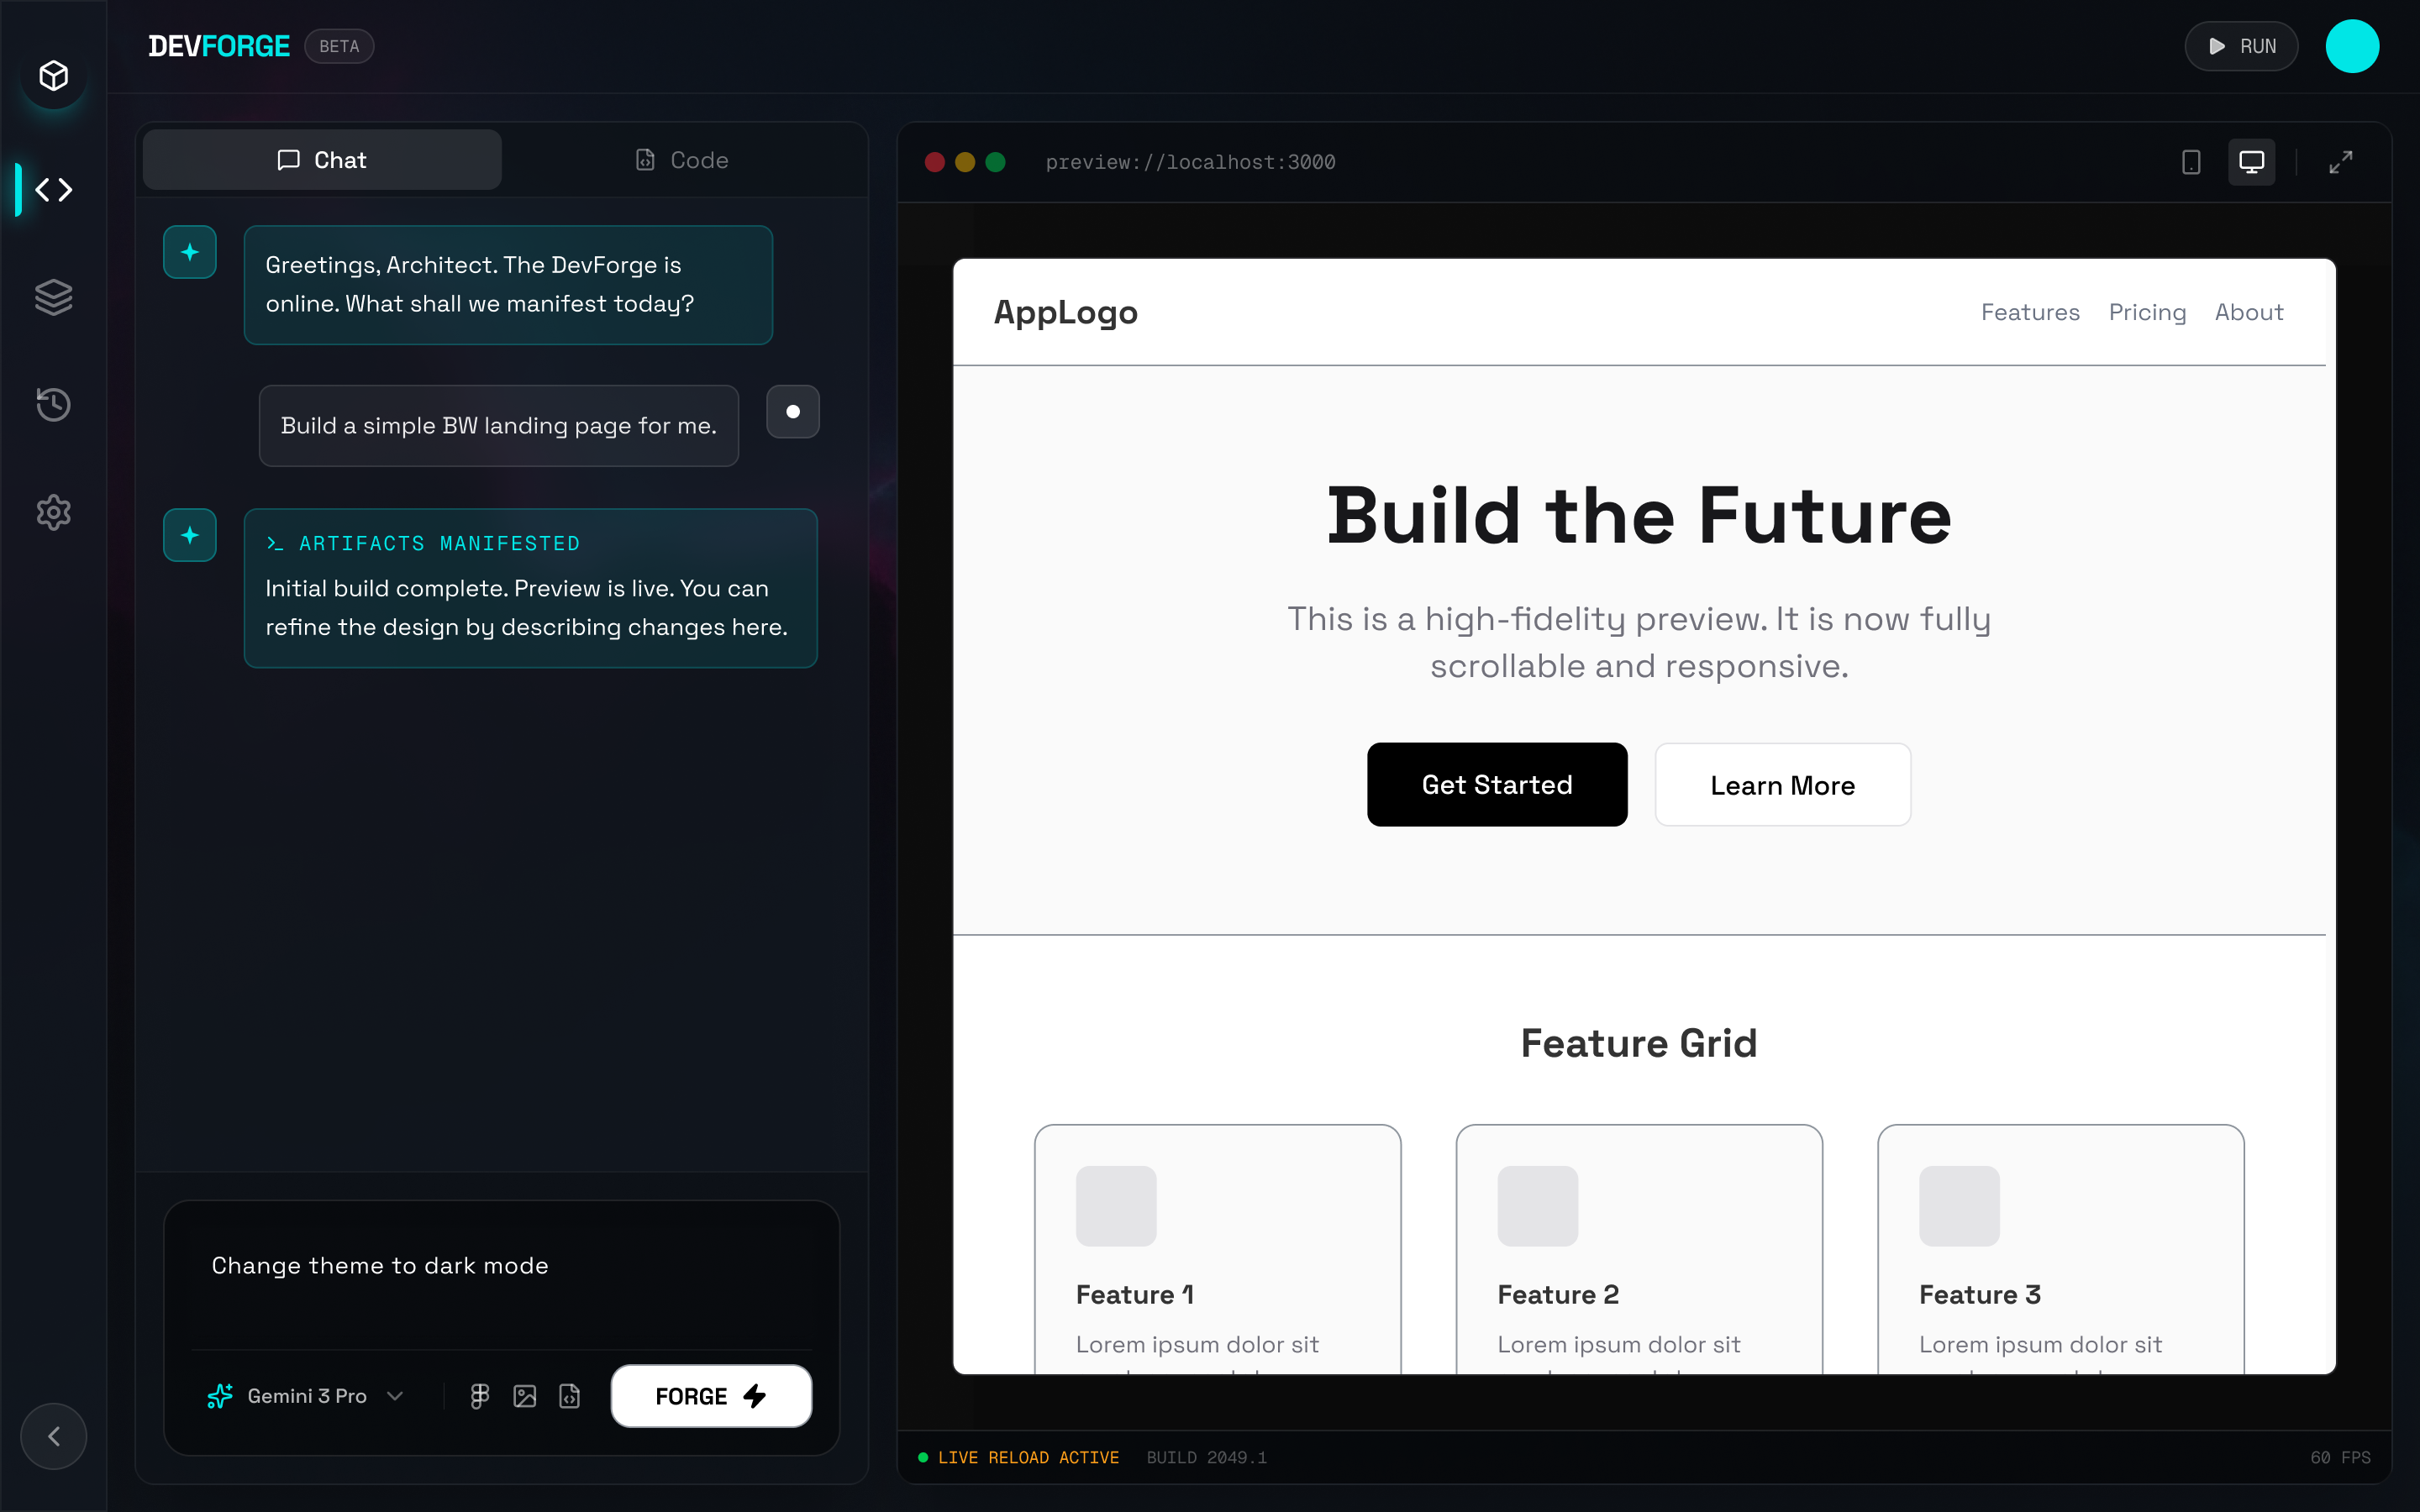Open the history clock sidebar icon

pos(54,404)
